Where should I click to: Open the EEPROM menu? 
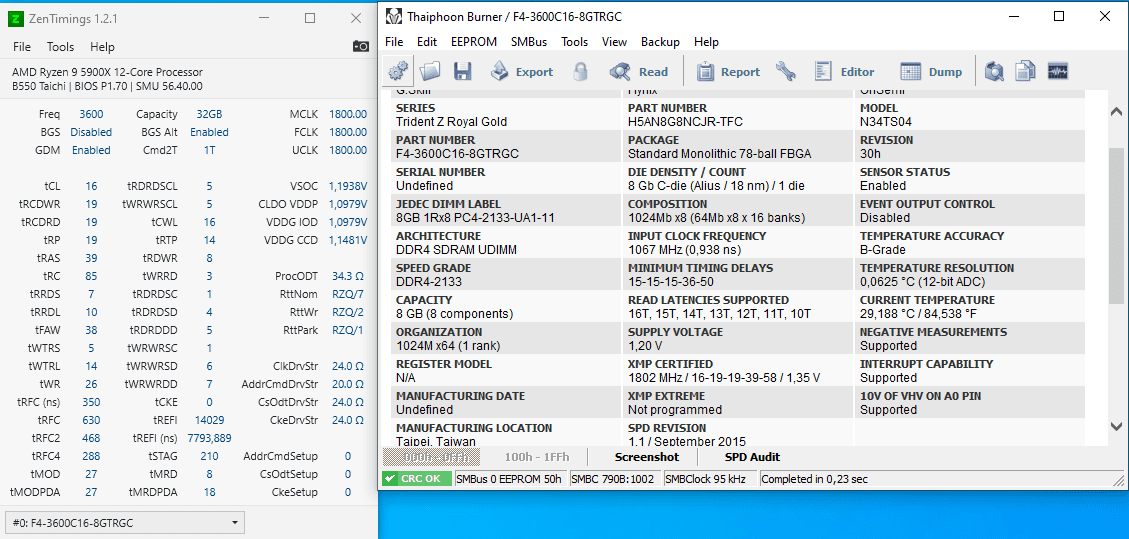tap(474, 42)
